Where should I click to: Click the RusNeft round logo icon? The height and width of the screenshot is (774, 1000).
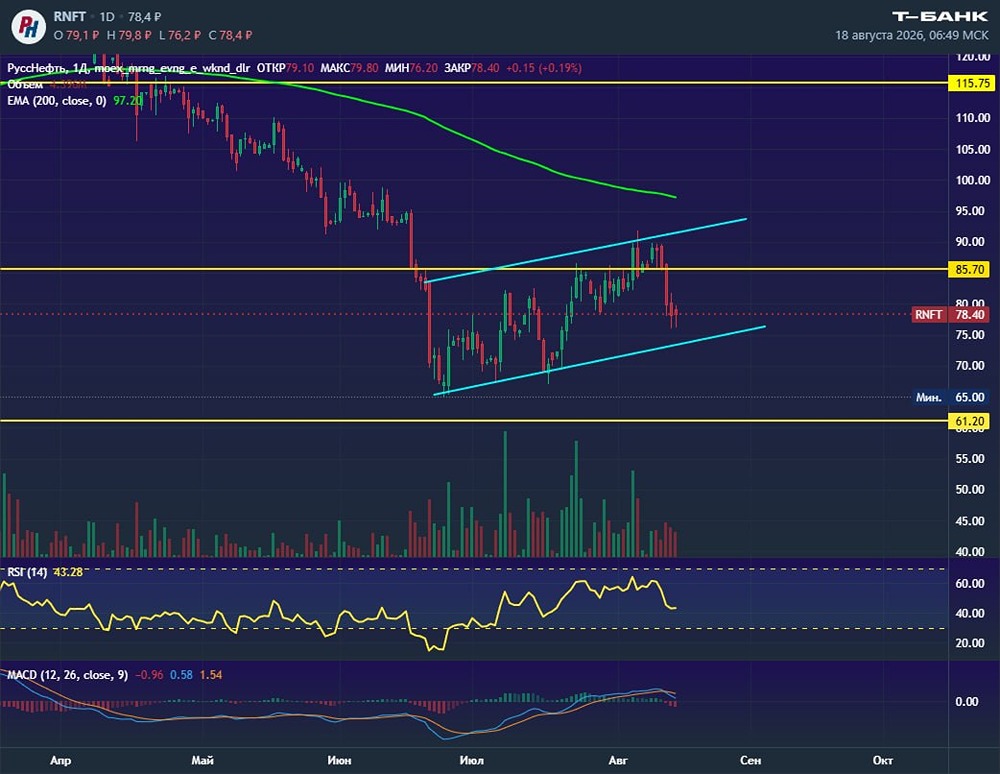point(28,27)
